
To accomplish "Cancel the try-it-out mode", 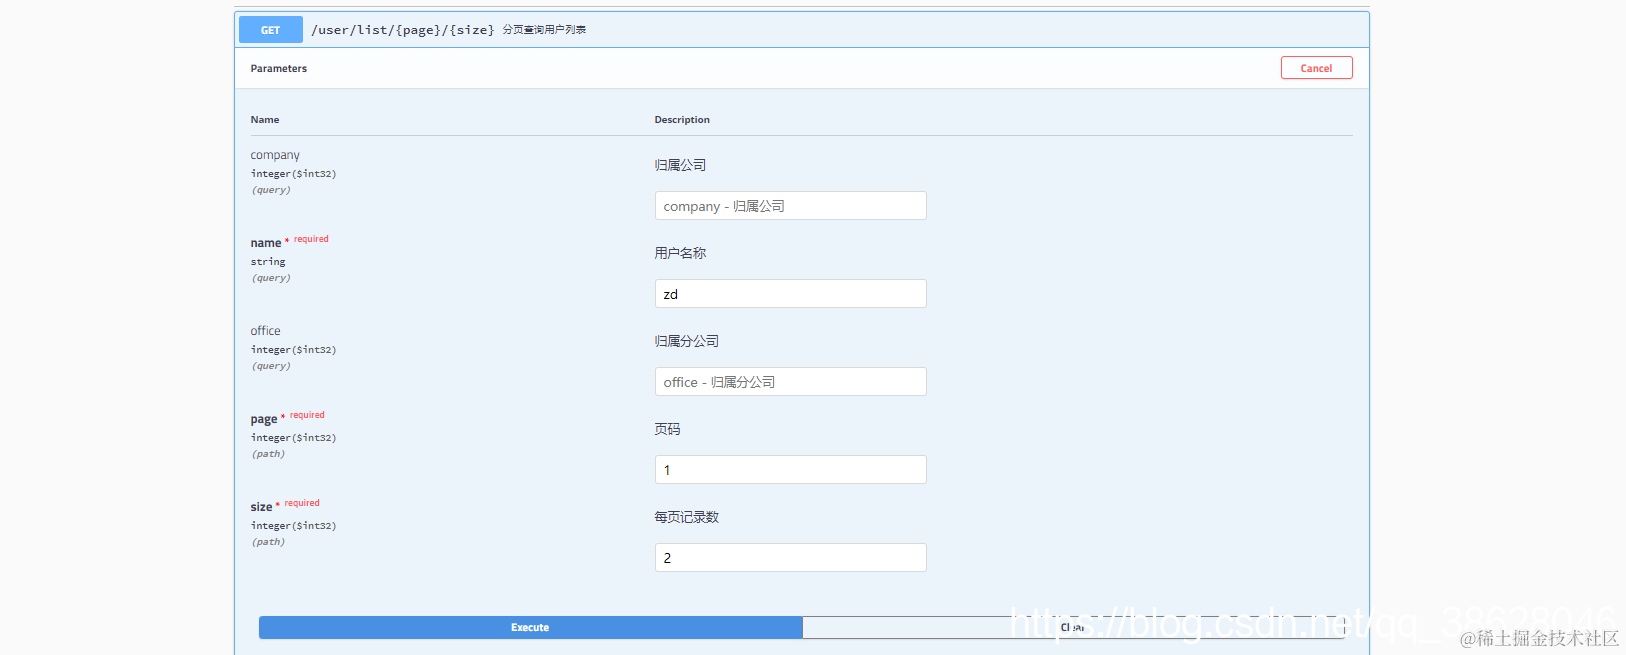I will click(x=1316, y=68).
